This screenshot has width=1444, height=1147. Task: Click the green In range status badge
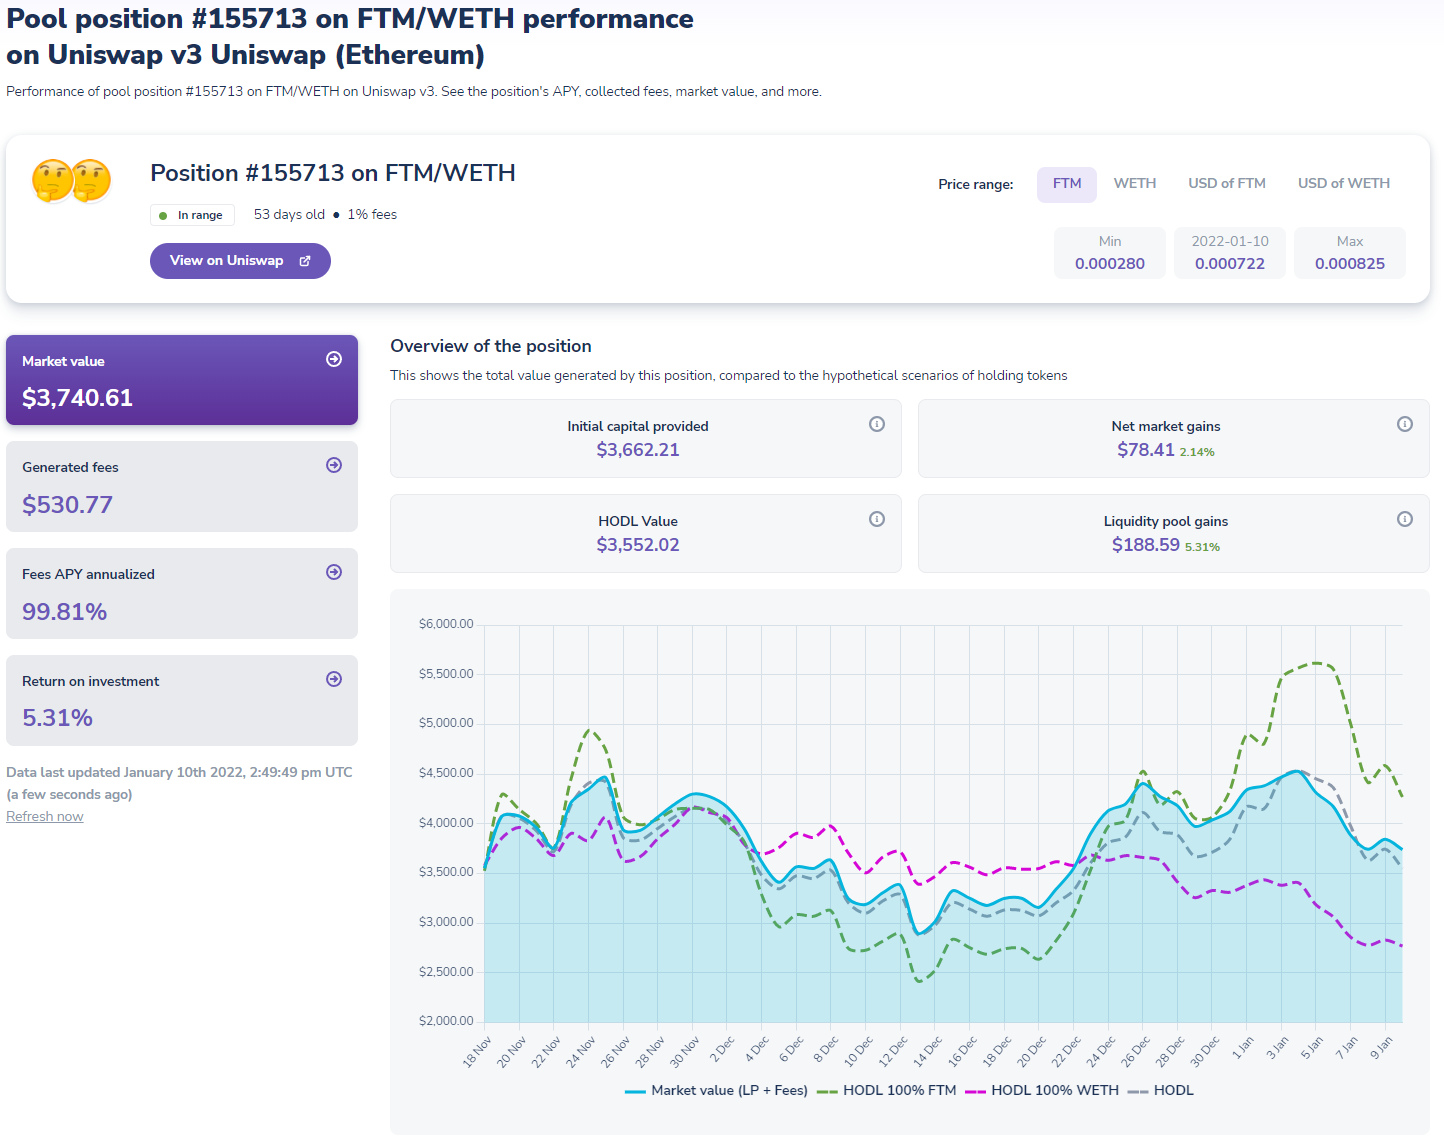(x=192, y=215)
